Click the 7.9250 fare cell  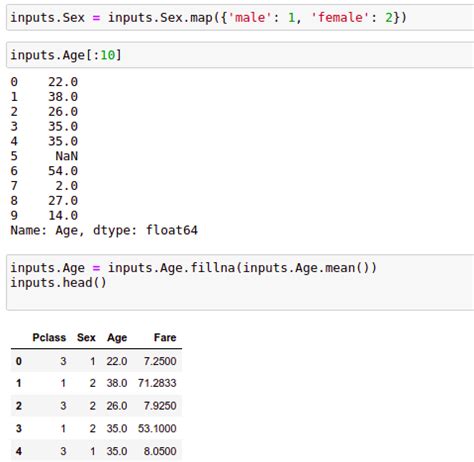160,406
